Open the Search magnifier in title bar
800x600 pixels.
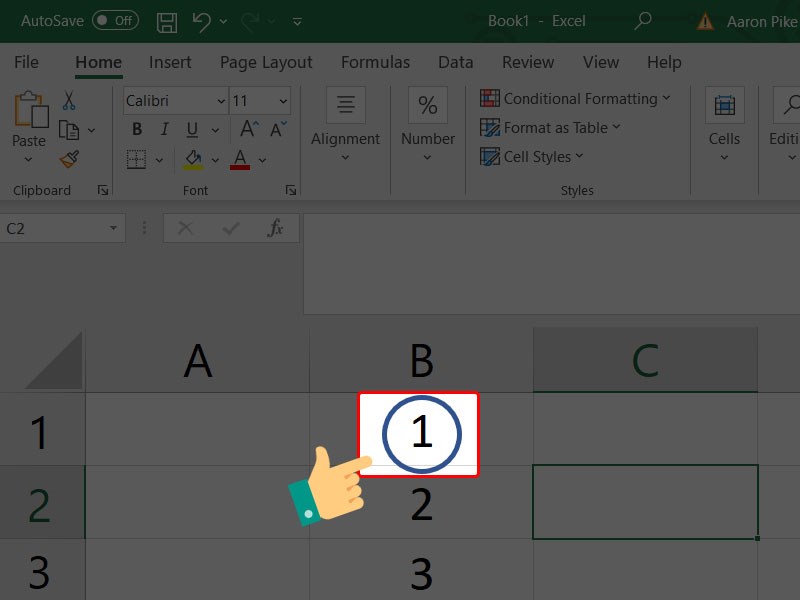(644, 21)
